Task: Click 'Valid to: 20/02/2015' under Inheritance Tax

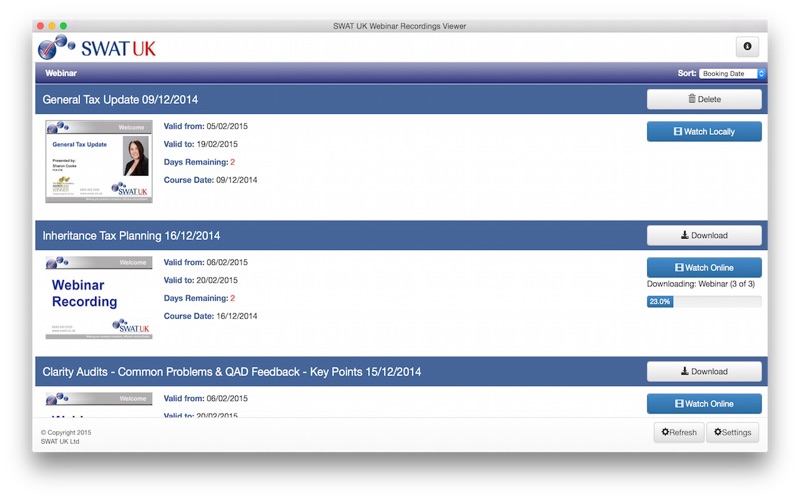Action: click(x=201, y=281)
